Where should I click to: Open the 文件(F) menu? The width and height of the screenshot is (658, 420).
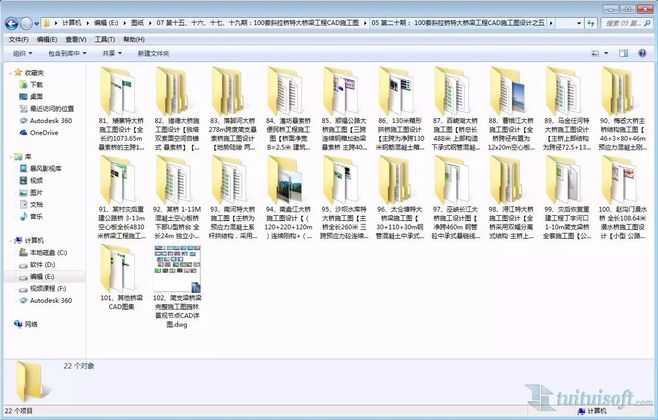(18, 38)
